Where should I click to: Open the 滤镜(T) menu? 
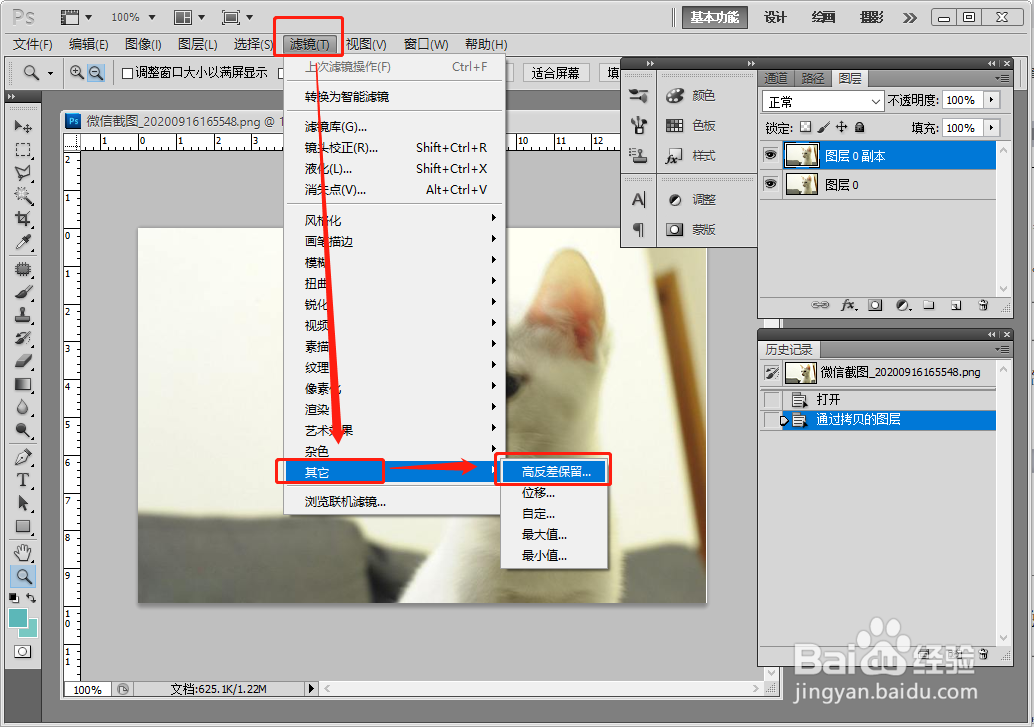[309, 44]
